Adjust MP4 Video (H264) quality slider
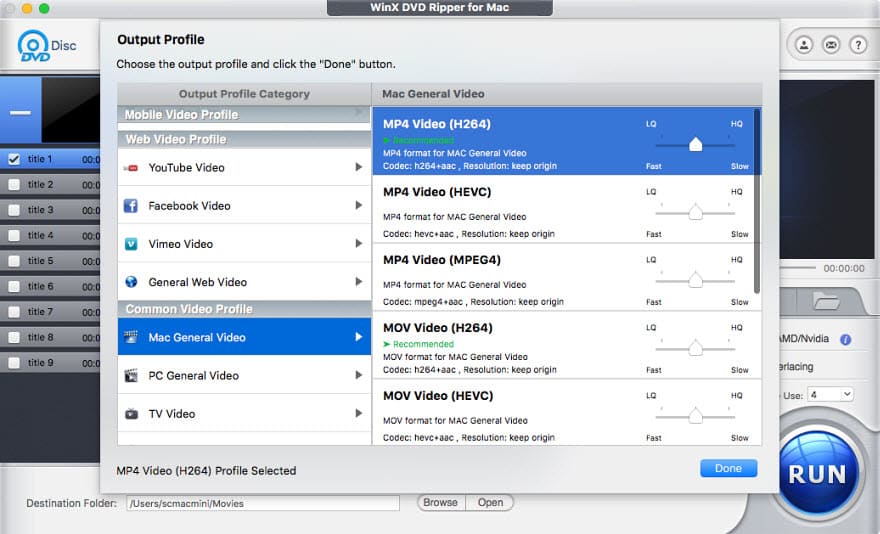The width and height of the screenshot is (880, 534). click(x=695, y=145)
